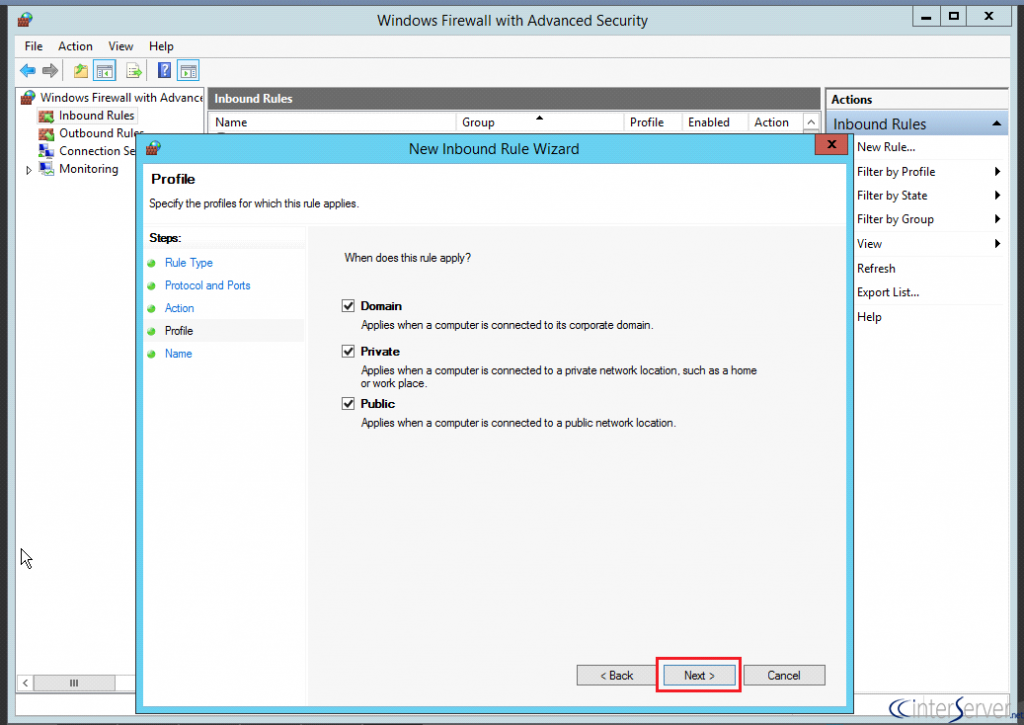The image size is (1024, 725).
Task: Click the wizard title bar firewall icon
Action: click(x=153, y=148)
